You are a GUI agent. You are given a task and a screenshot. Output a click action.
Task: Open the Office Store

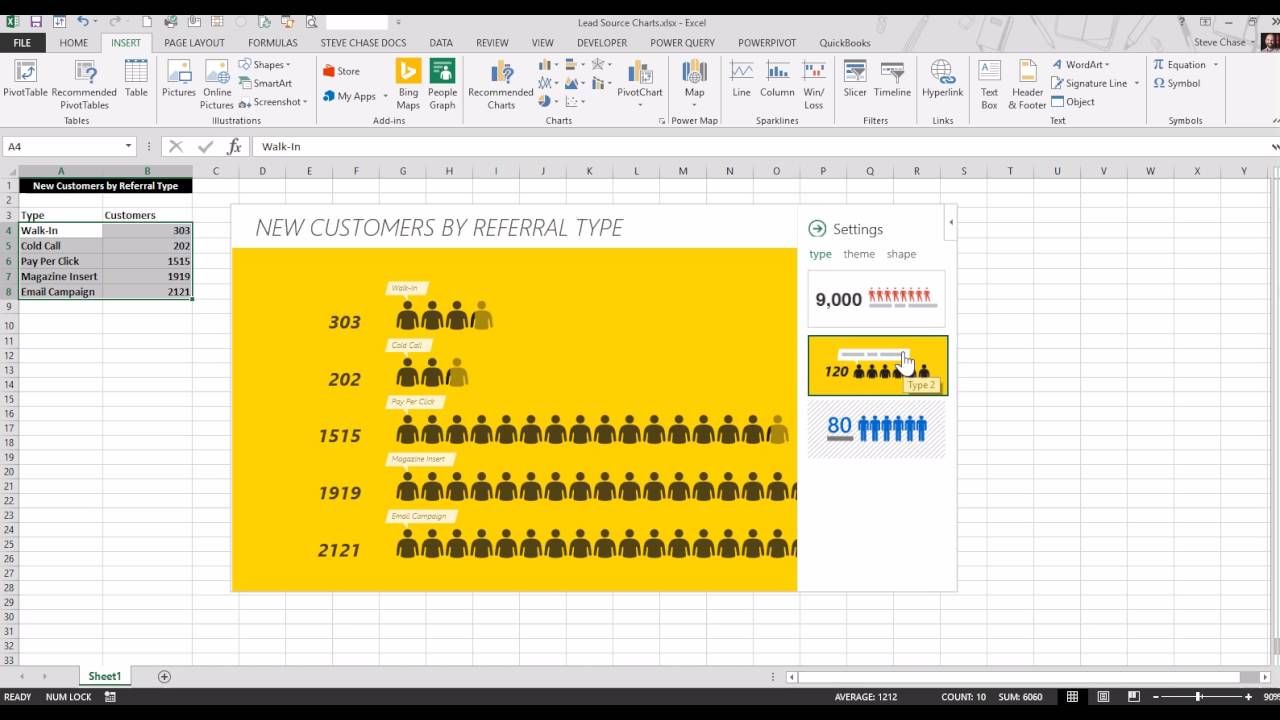(341, 71)
